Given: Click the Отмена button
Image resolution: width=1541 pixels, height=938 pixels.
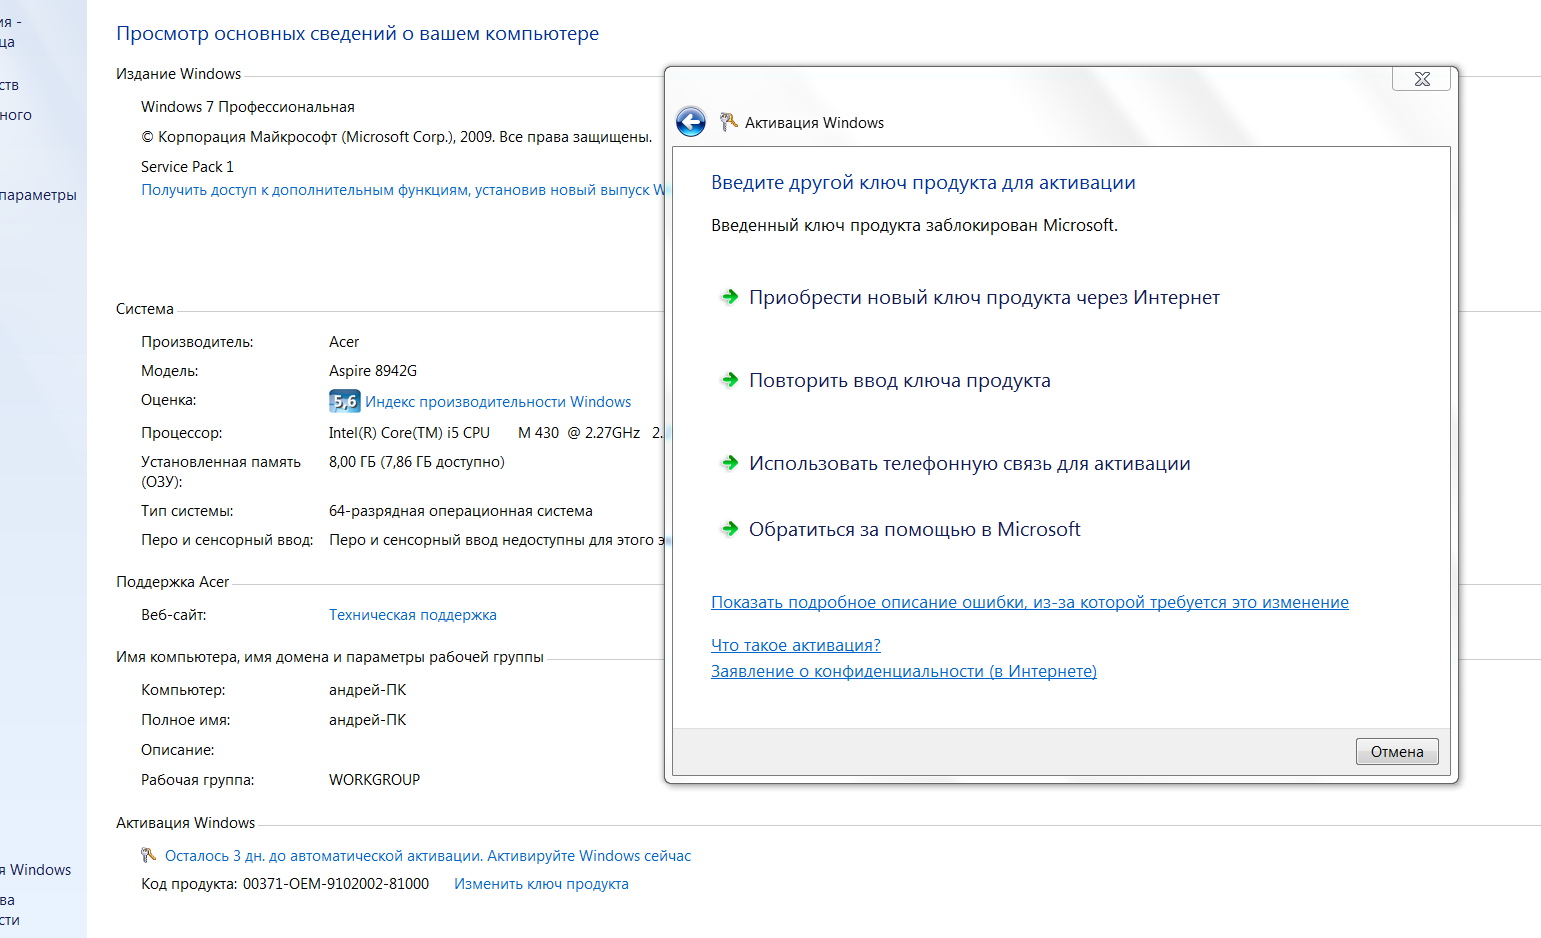Looking at the screenshot, I should click(x=1397, y=752).
